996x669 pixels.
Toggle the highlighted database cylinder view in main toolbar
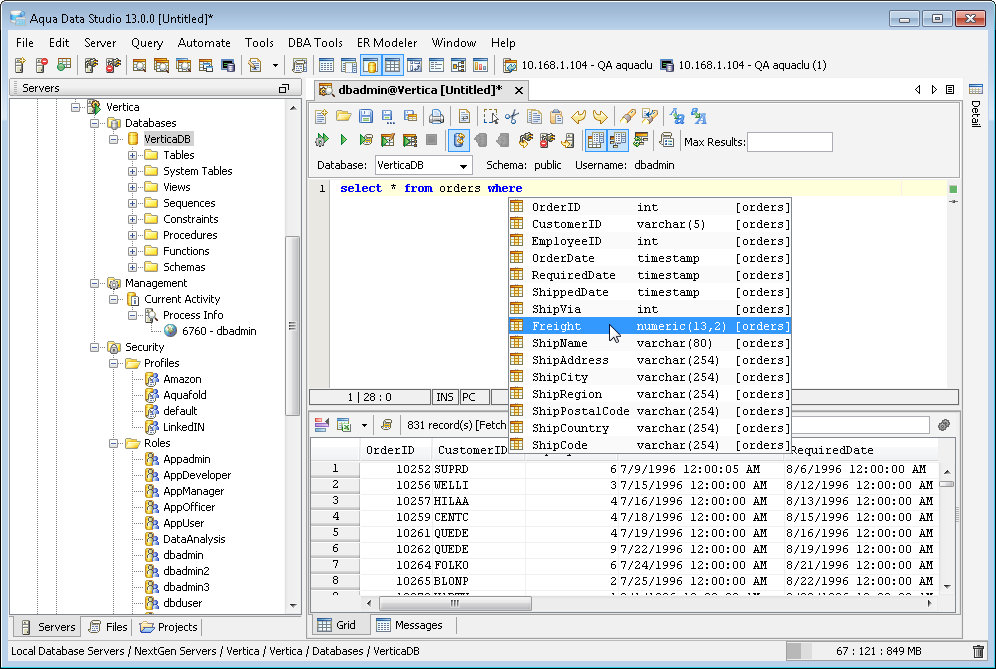point(370,65)
